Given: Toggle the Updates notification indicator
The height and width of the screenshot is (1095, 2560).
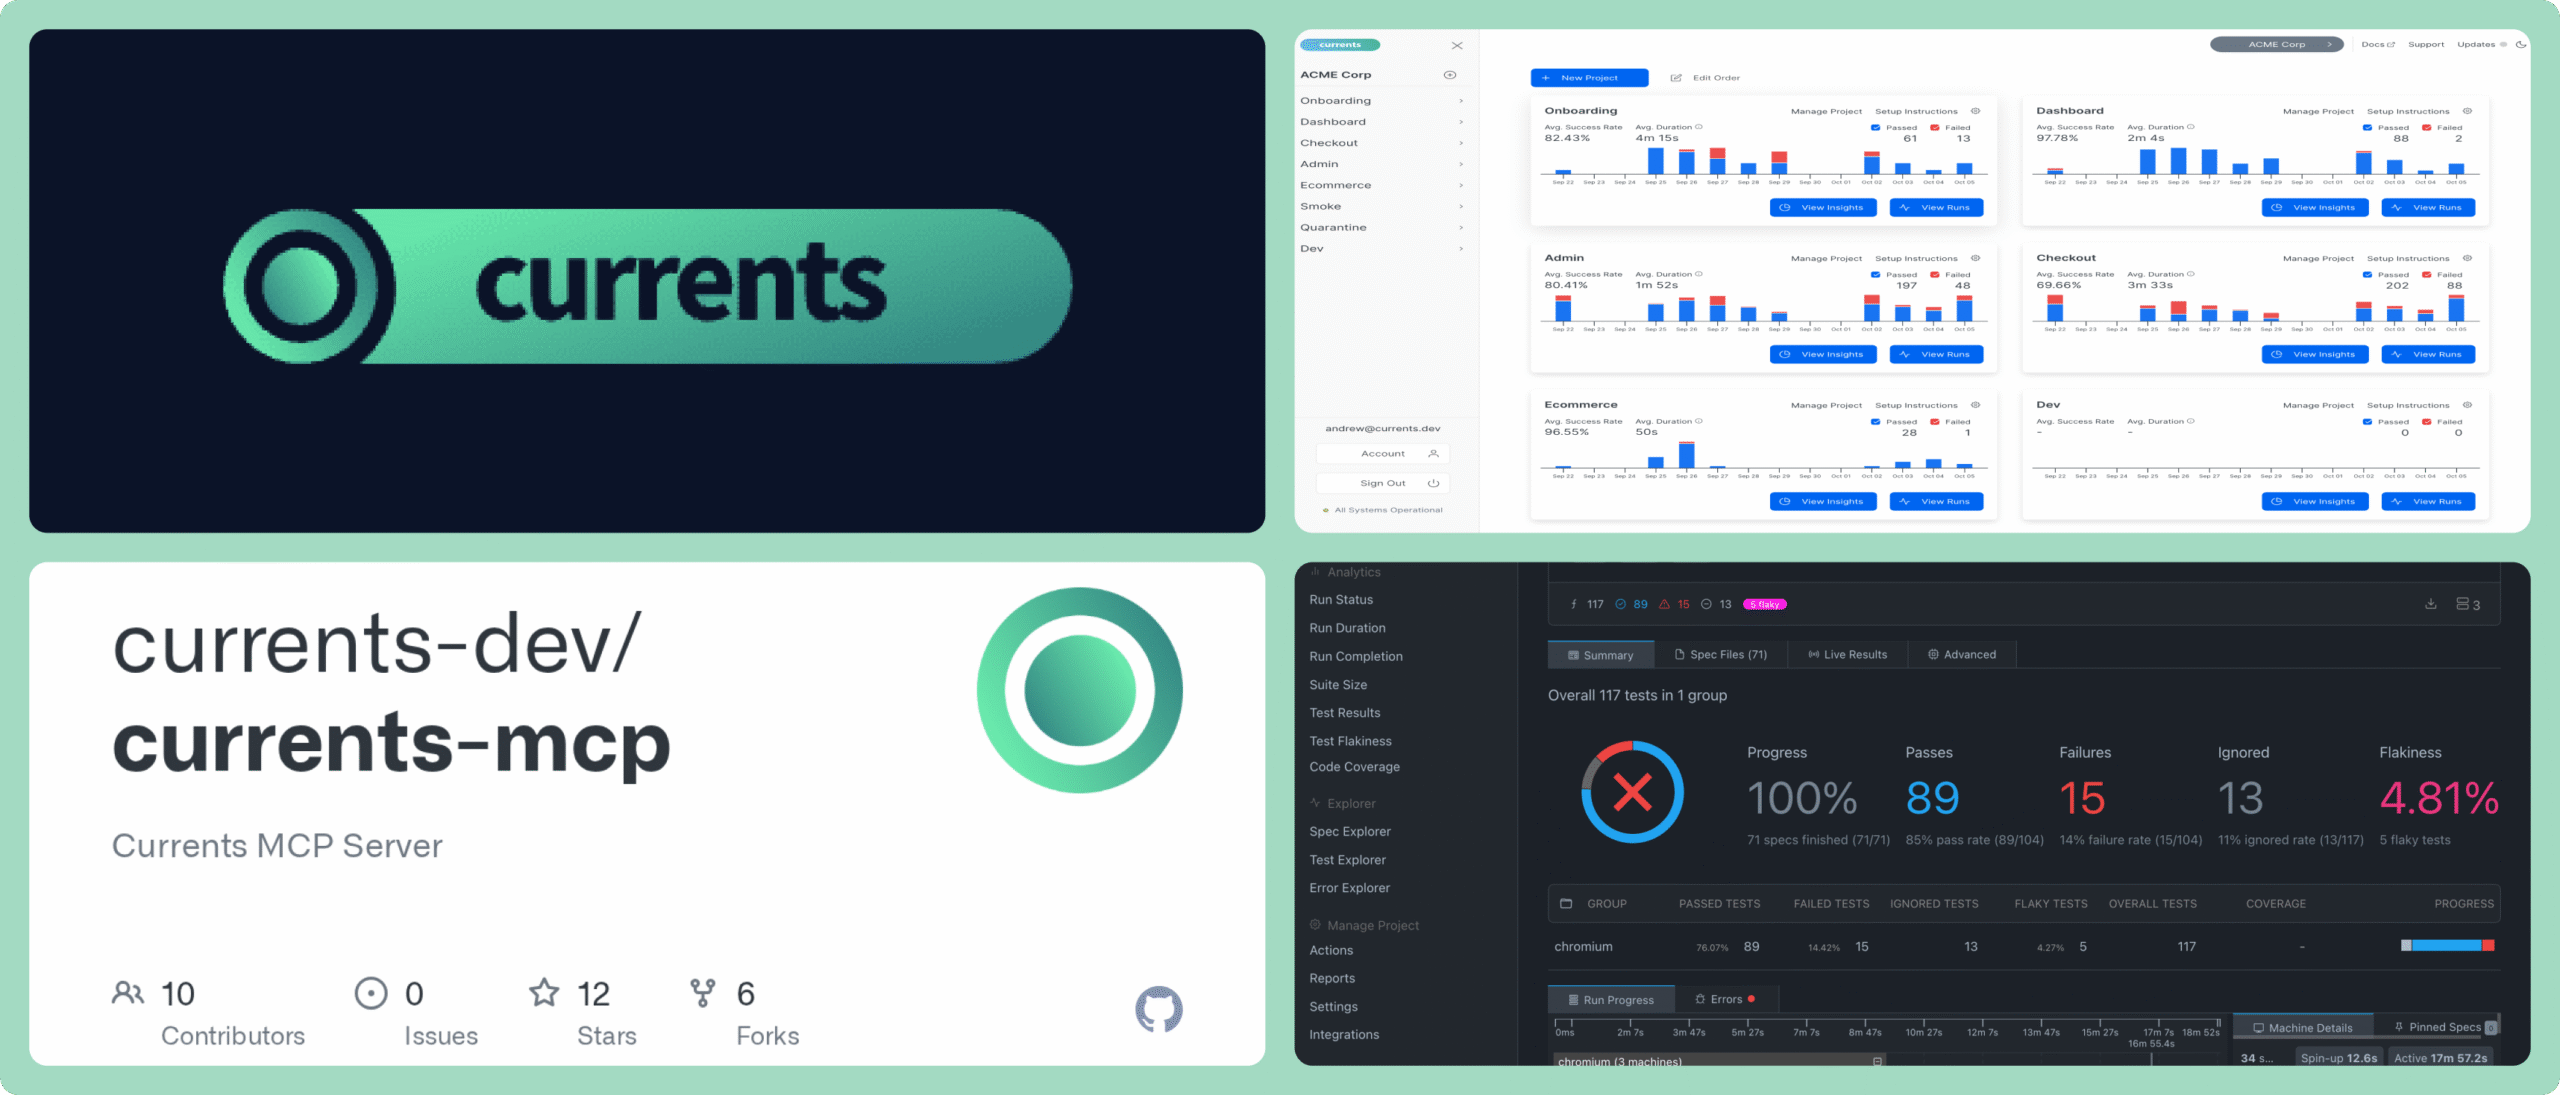Looking at the screenshot, I should pos(2503,44).
